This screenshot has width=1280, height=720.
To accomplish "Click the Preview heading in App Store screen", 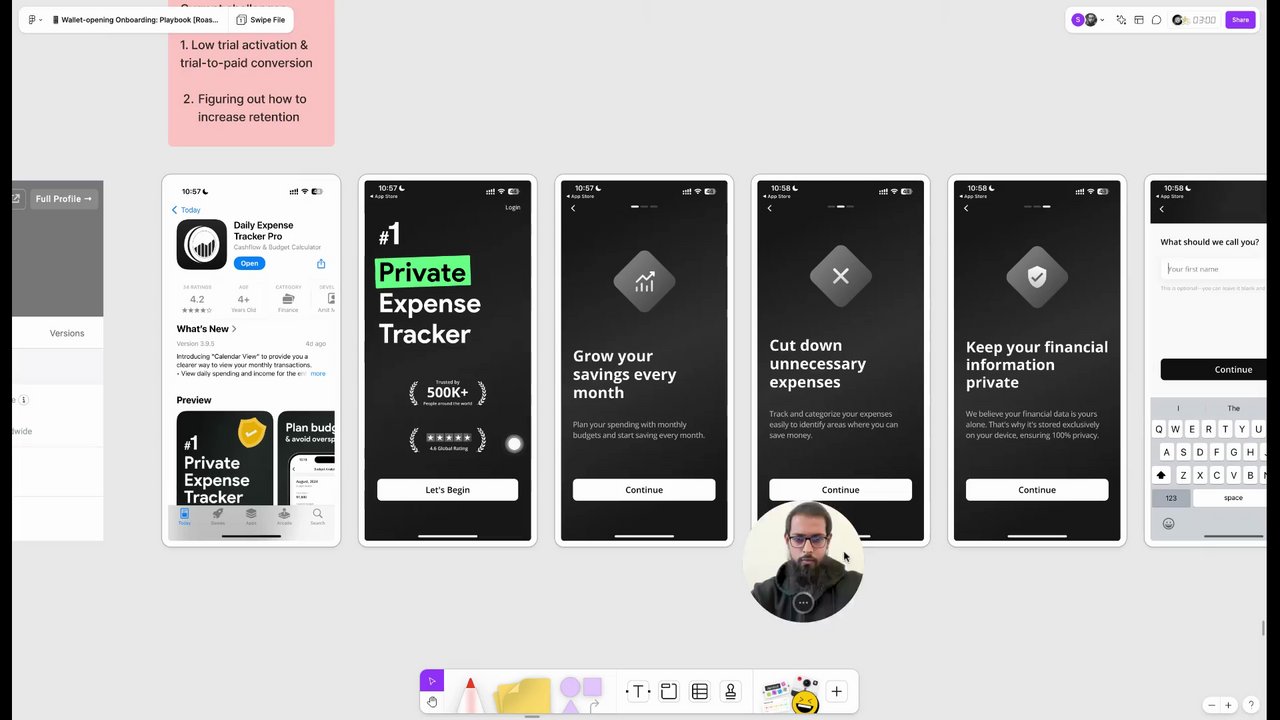I will click(x=194, y=400).
